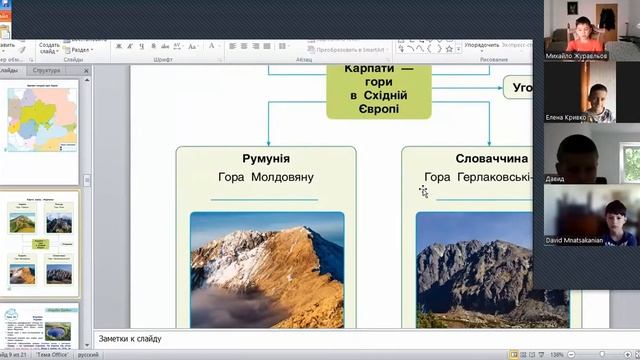Switch to Normal view in status bar

(514, 355)
